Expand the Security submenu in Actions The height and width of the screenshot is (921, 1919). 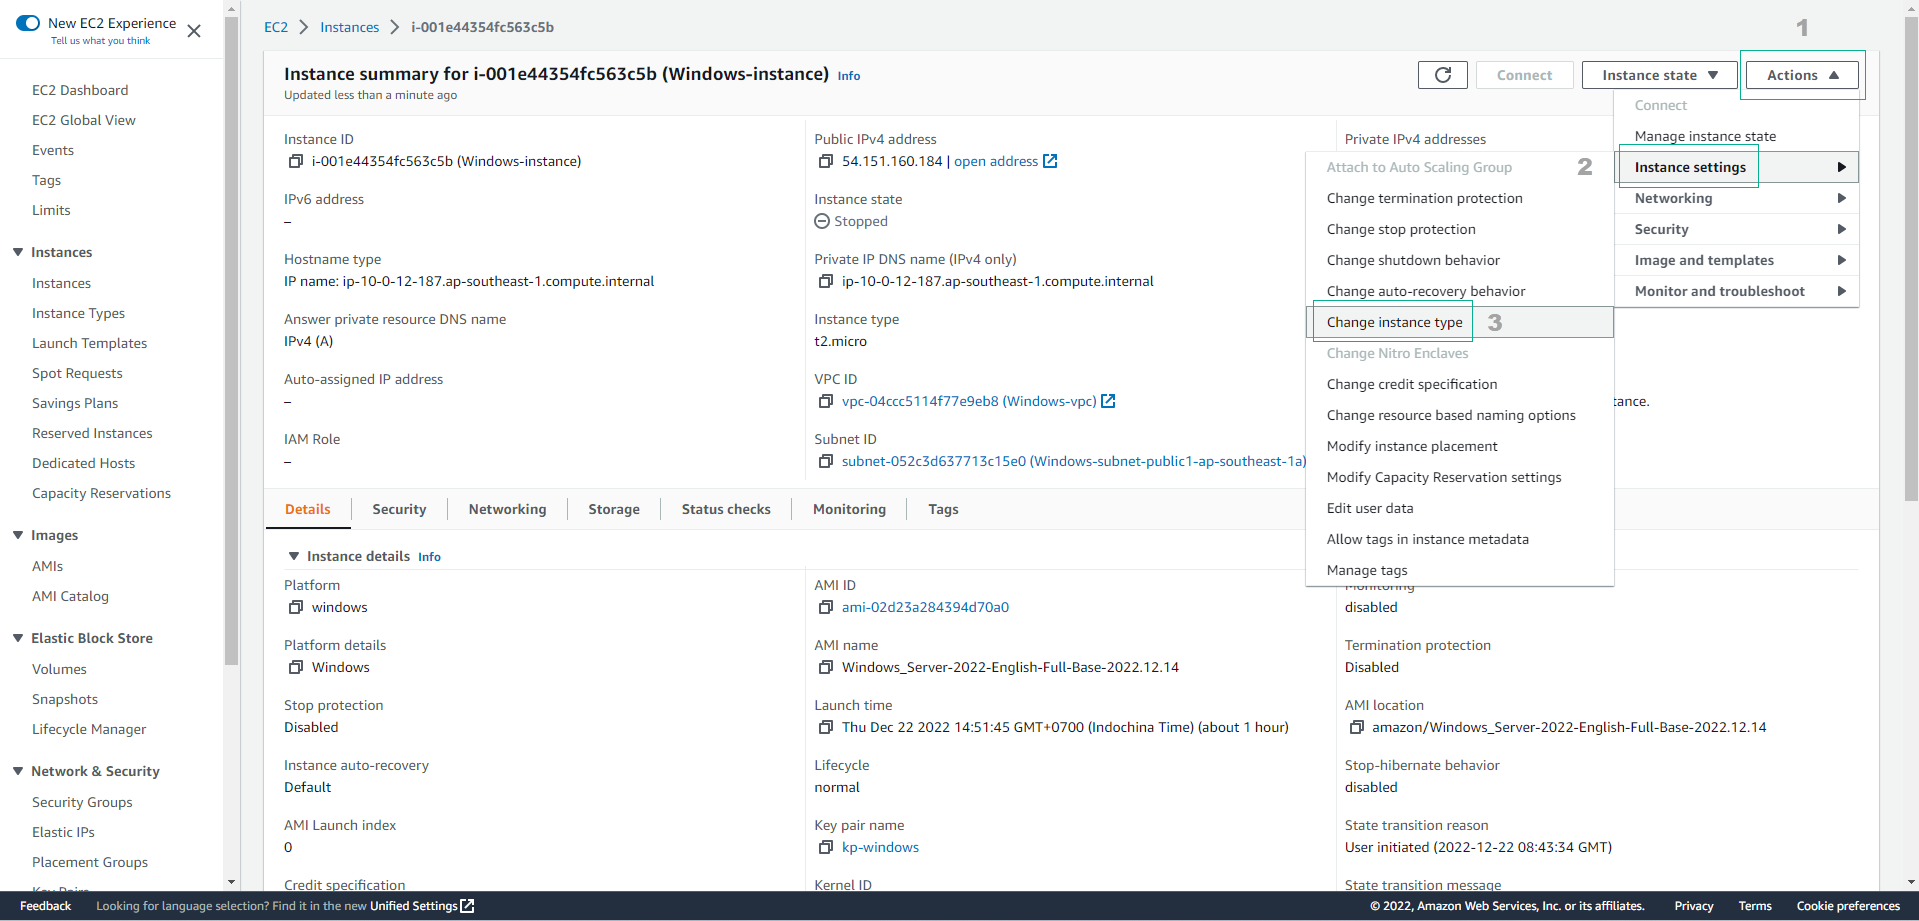(x=1737, y=229)
